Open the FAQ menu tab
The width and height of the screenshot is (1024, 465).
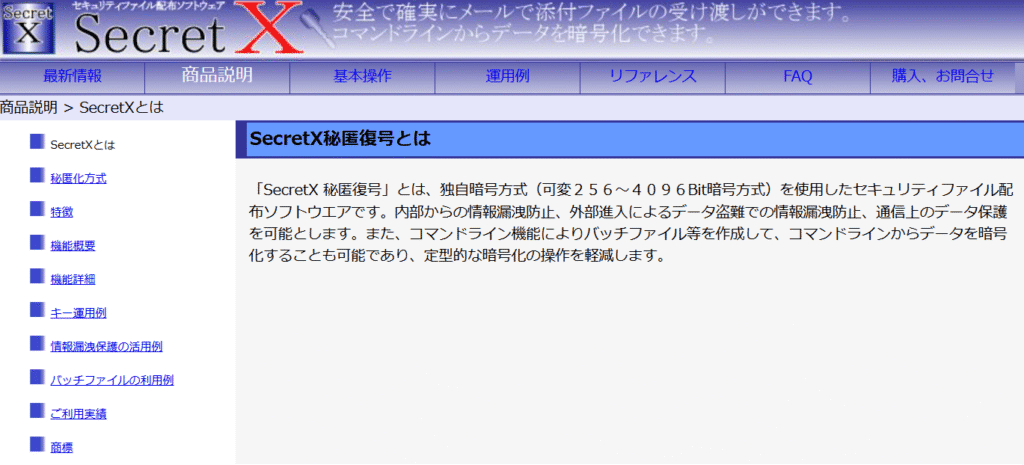click(x=798, y=76)
